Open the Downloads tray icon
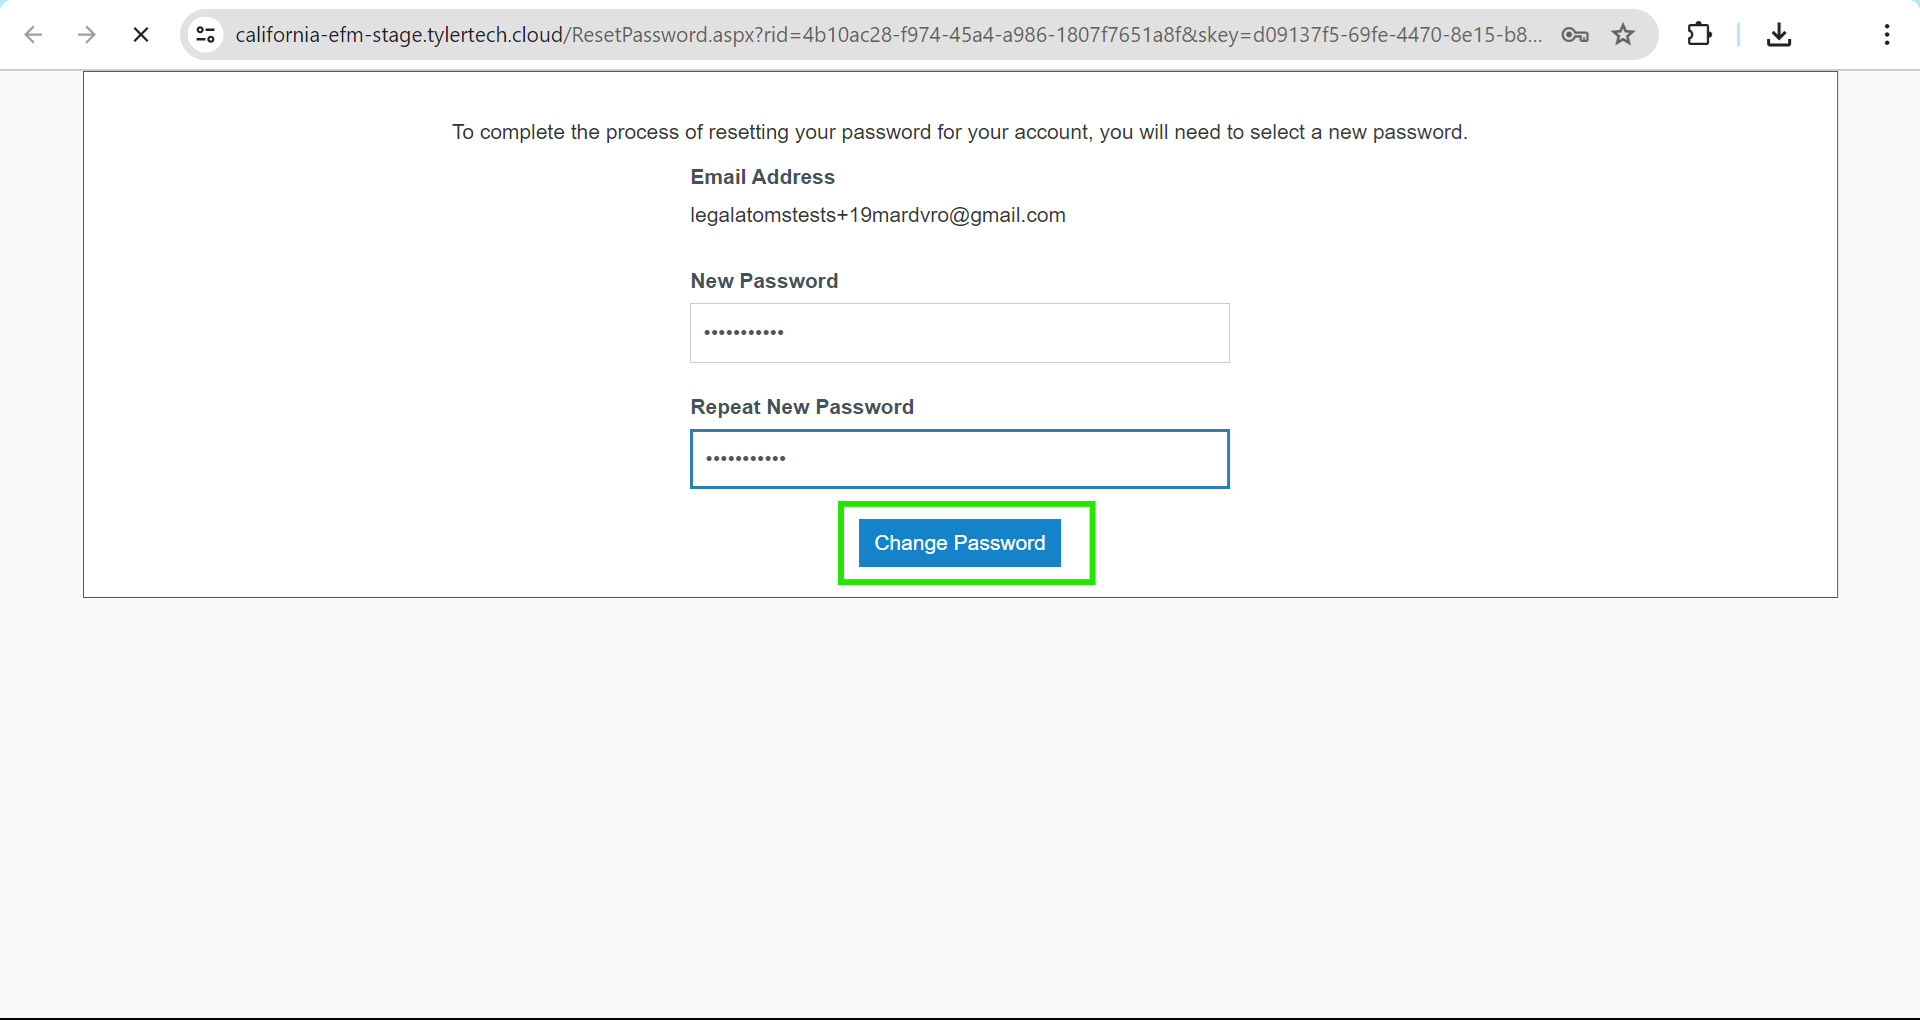 [1779, 35]
